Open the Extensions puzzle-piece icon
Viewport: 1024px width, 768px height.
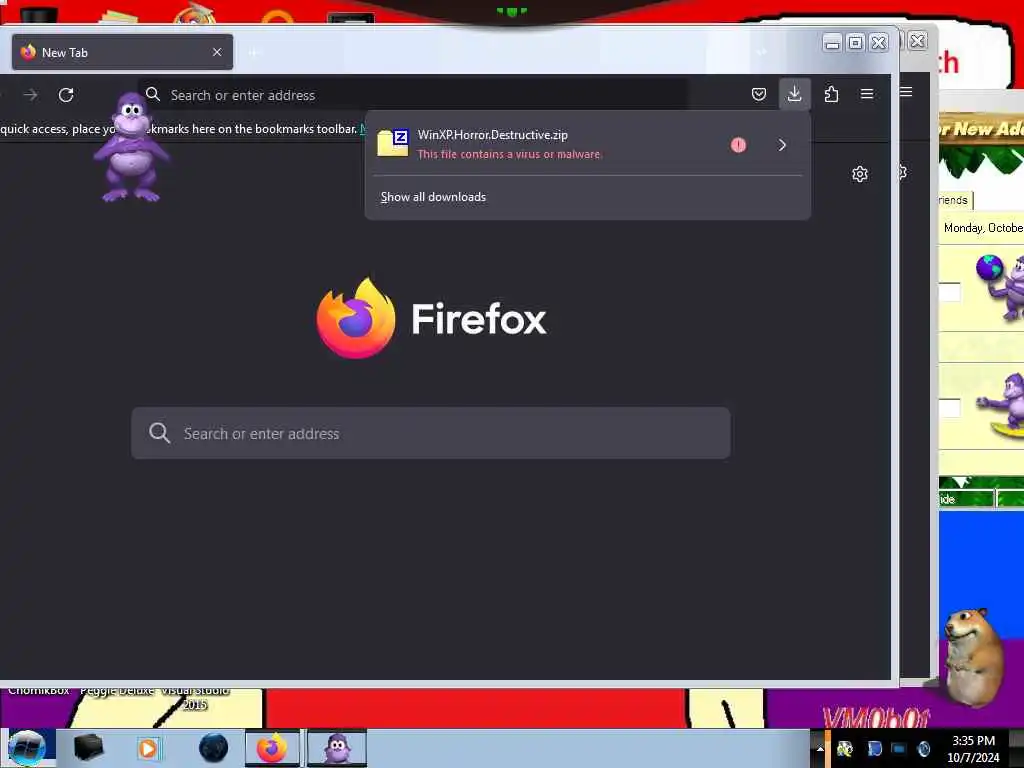coord(831,95)
